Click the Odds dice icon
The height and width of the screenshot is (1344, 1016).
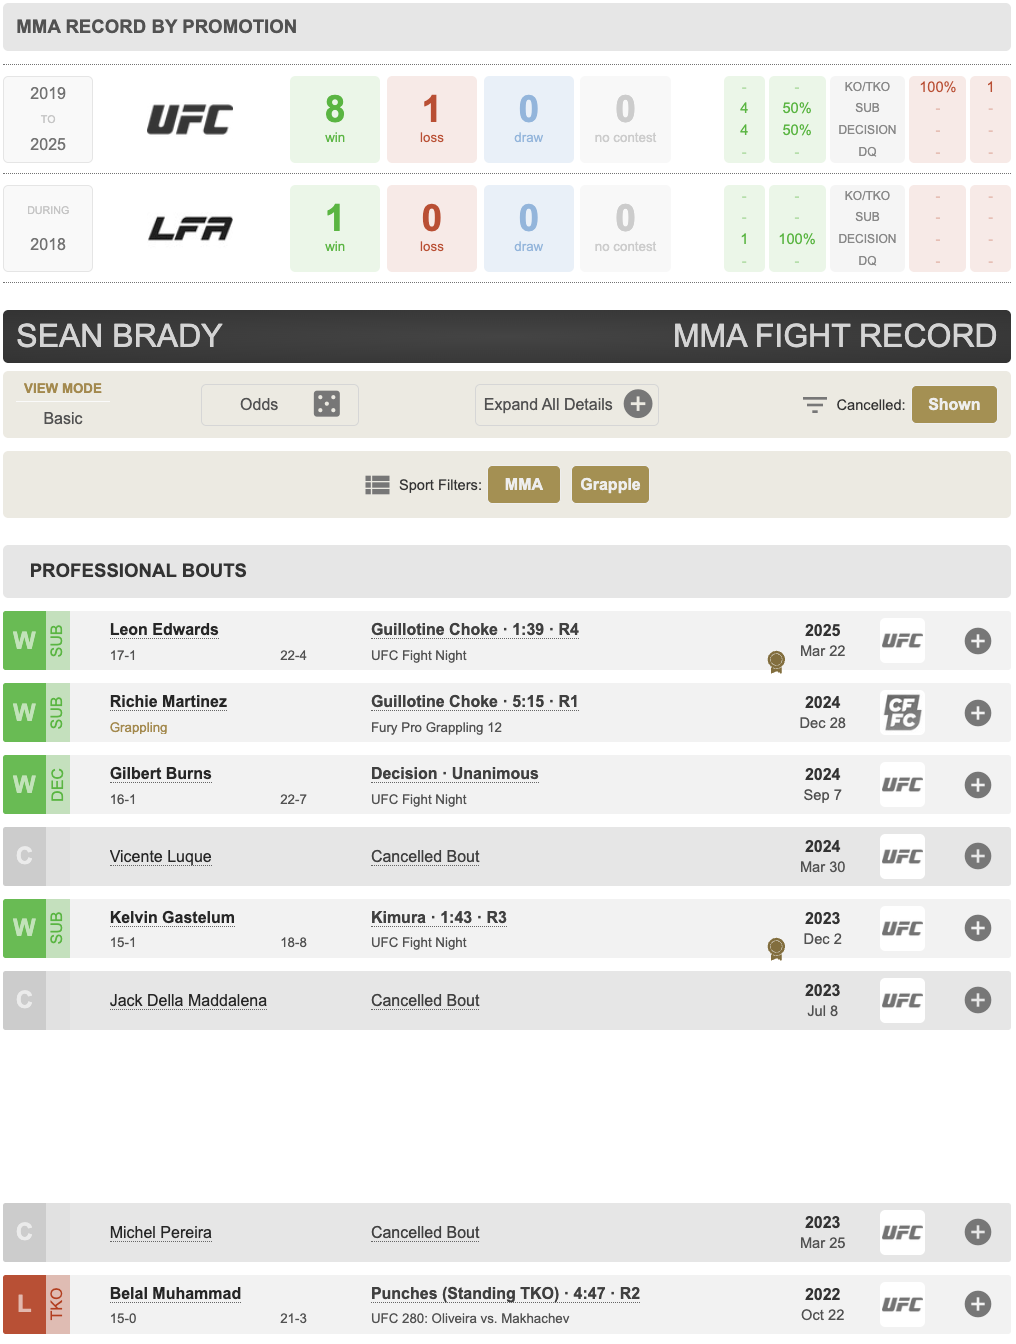326,404
